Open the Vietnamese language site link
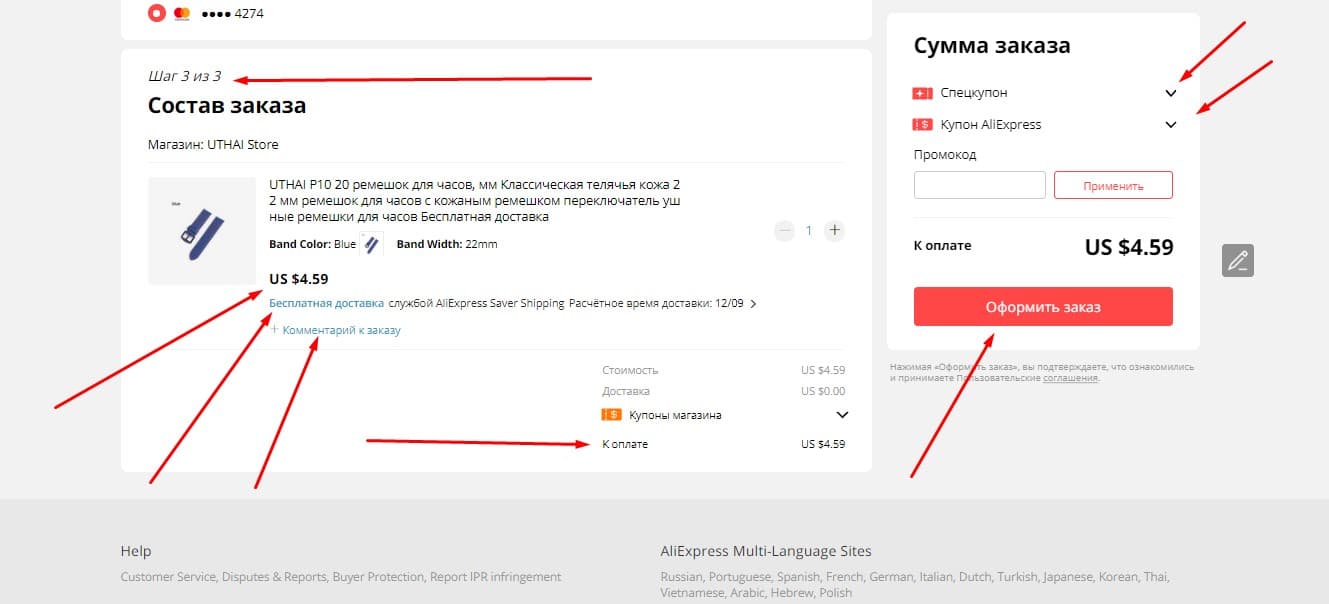This screenshot has height=604, width=1329. (693, 593)
